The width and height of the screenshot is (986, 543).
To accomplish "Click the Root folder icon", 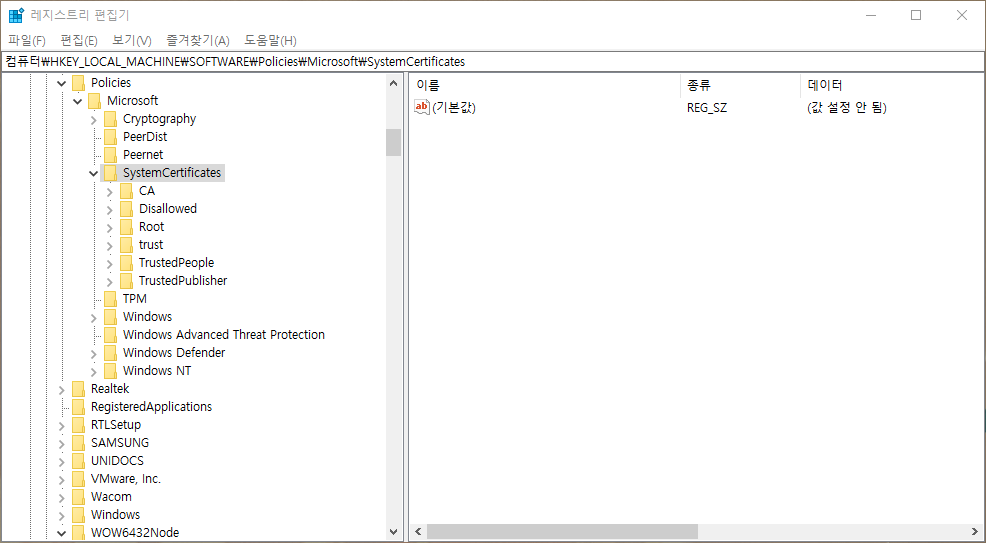I will (x=126, y=227).
